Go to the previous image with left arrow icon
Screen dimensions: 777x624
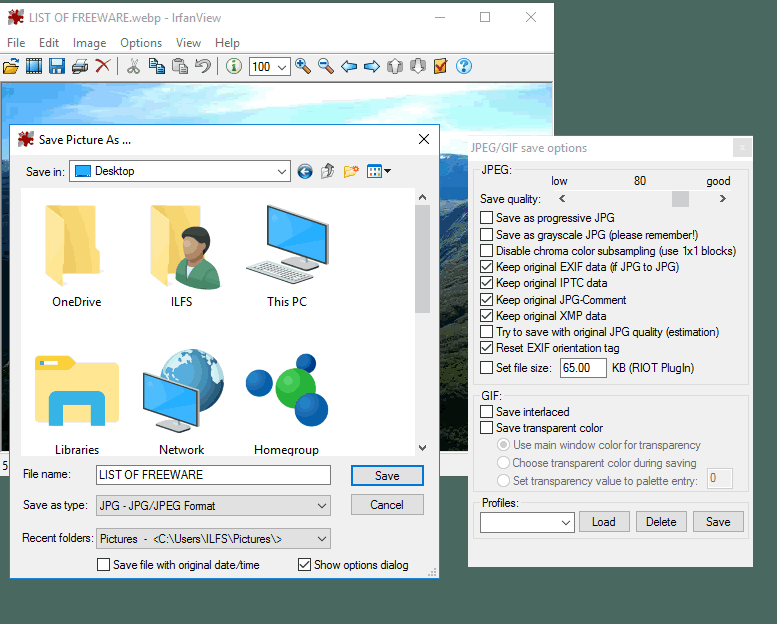349,66
